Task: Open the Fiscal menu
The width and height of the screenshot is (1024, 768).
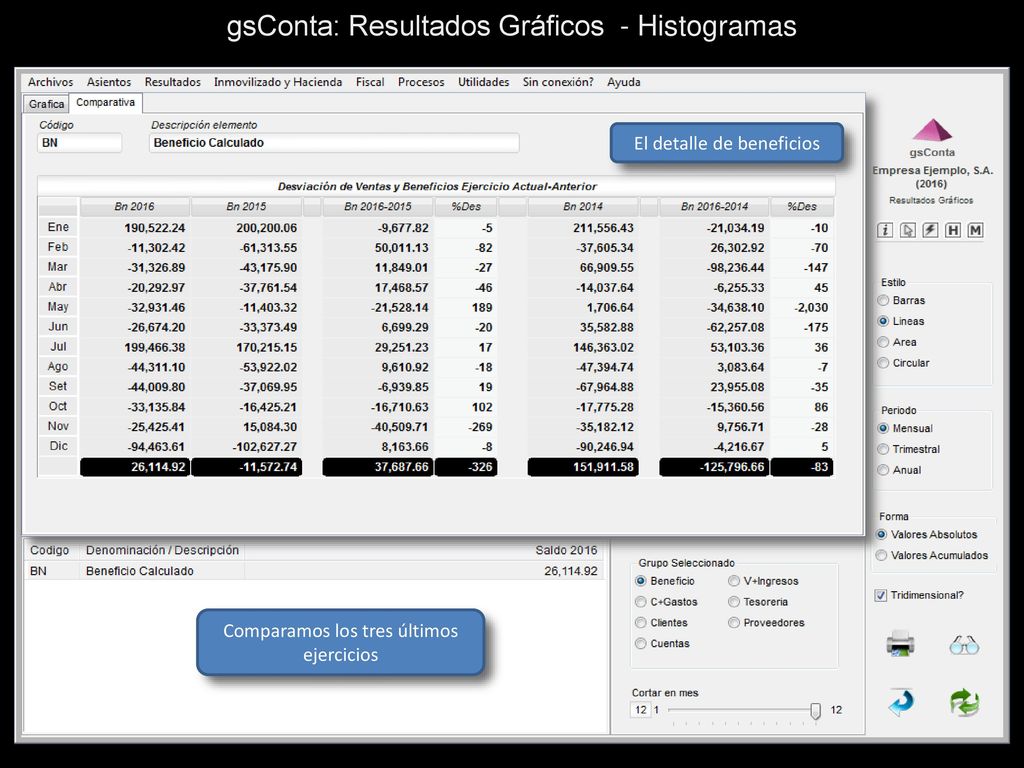Action: [x=370, y=82]
